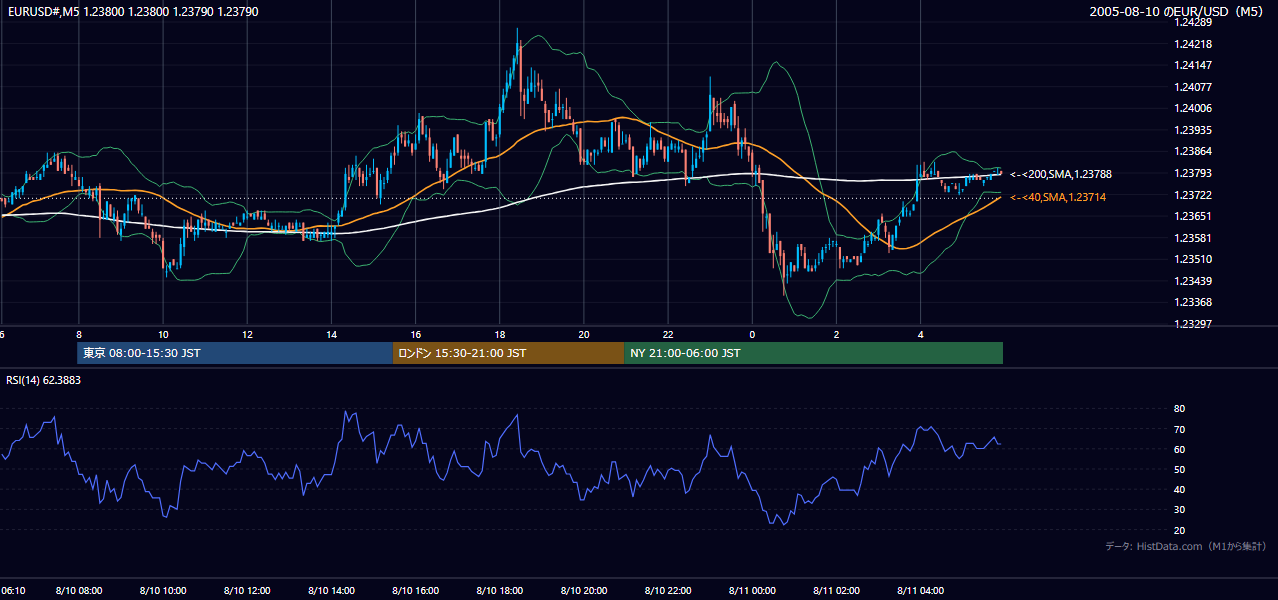Click the bottom time label 8/11 04:00
The height and width of the screenshot is (600, 1278).
[920, 591]
